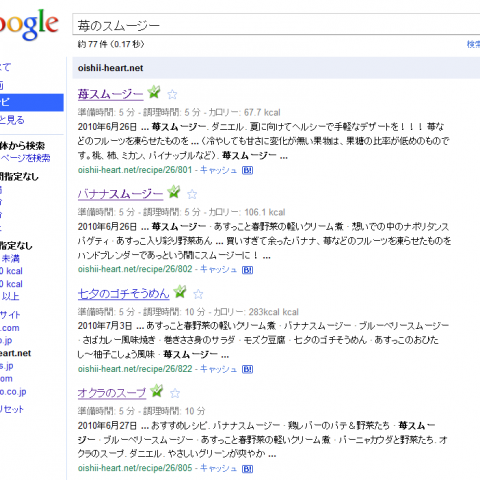The height and width of the screenshot is (480, 480).
Task: Select the o.co.jp site filter in sidebar
Action: [13, 392]
